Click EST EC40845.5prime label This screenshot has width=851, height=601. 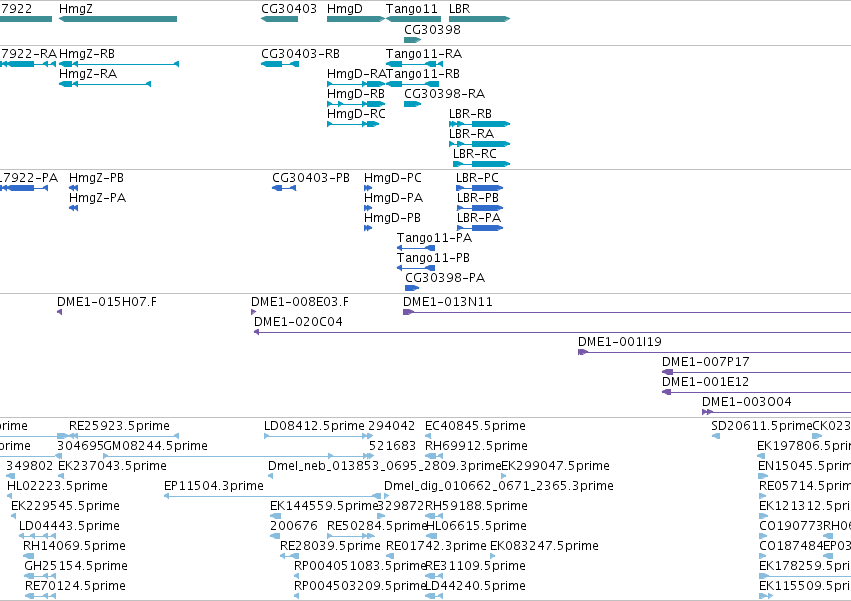(475, 426)
